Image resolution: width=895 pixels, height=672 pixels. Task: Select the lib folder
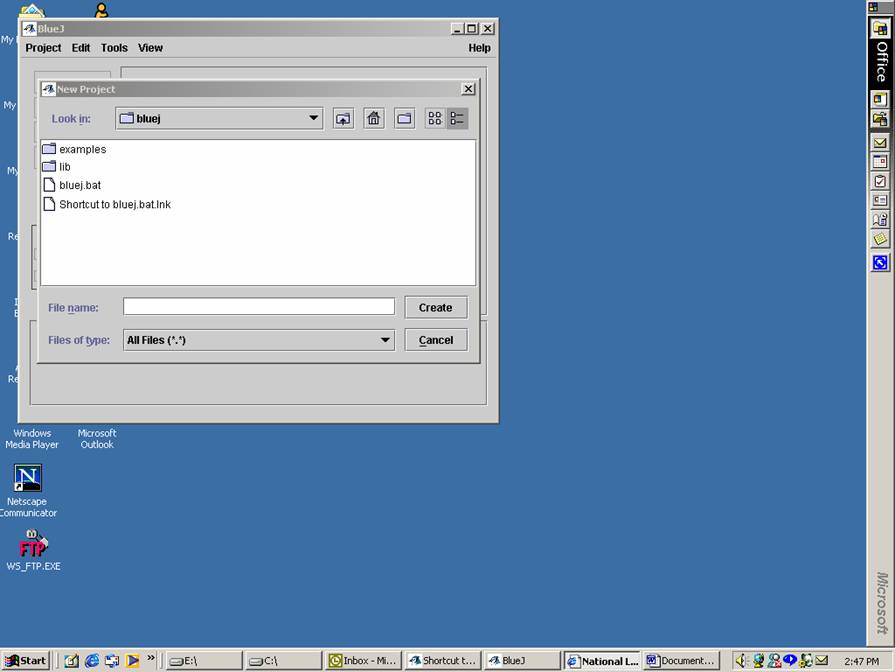point(57,167)
